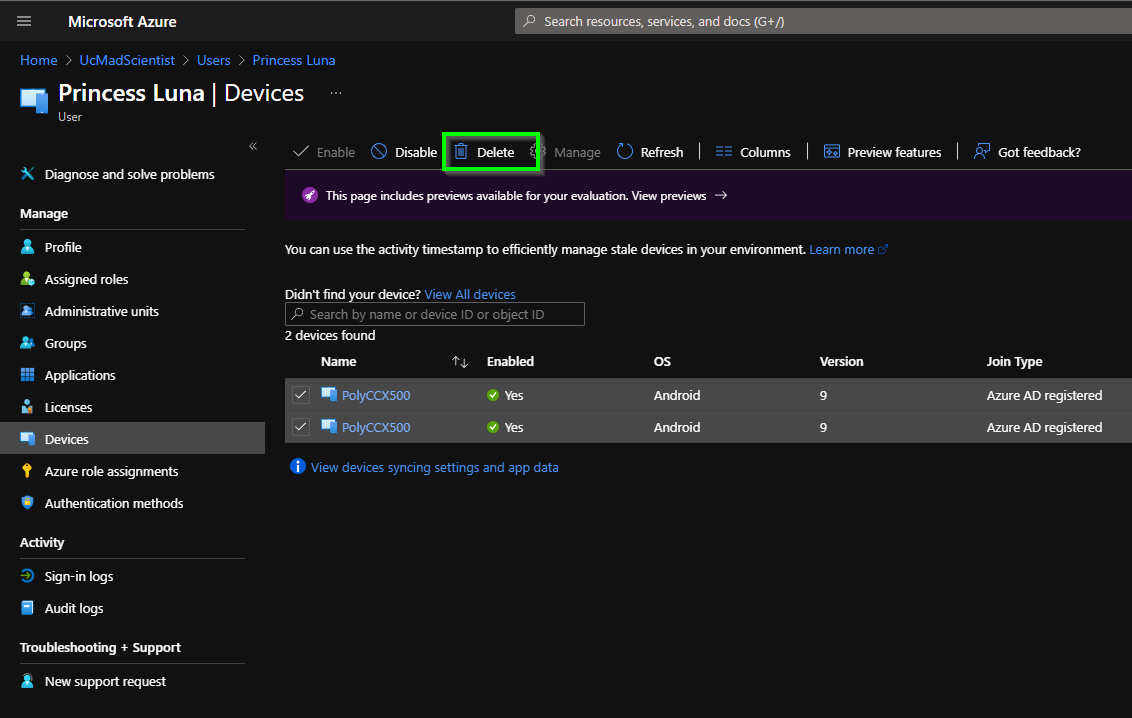Open the Applications section
The width and height of the screenshot is (1132, 718).
(80, 375)
